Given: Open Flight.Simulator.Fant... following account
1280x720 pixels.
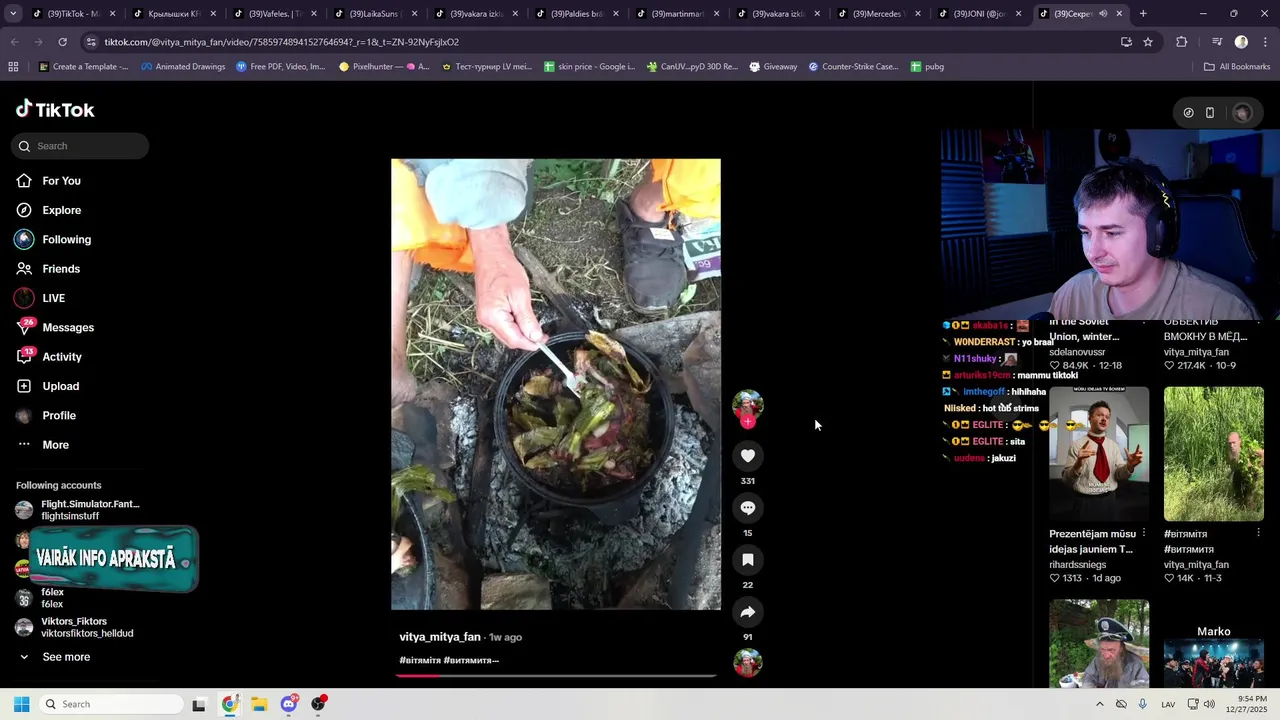Looking at the screenshot, I should click(78, 510).
